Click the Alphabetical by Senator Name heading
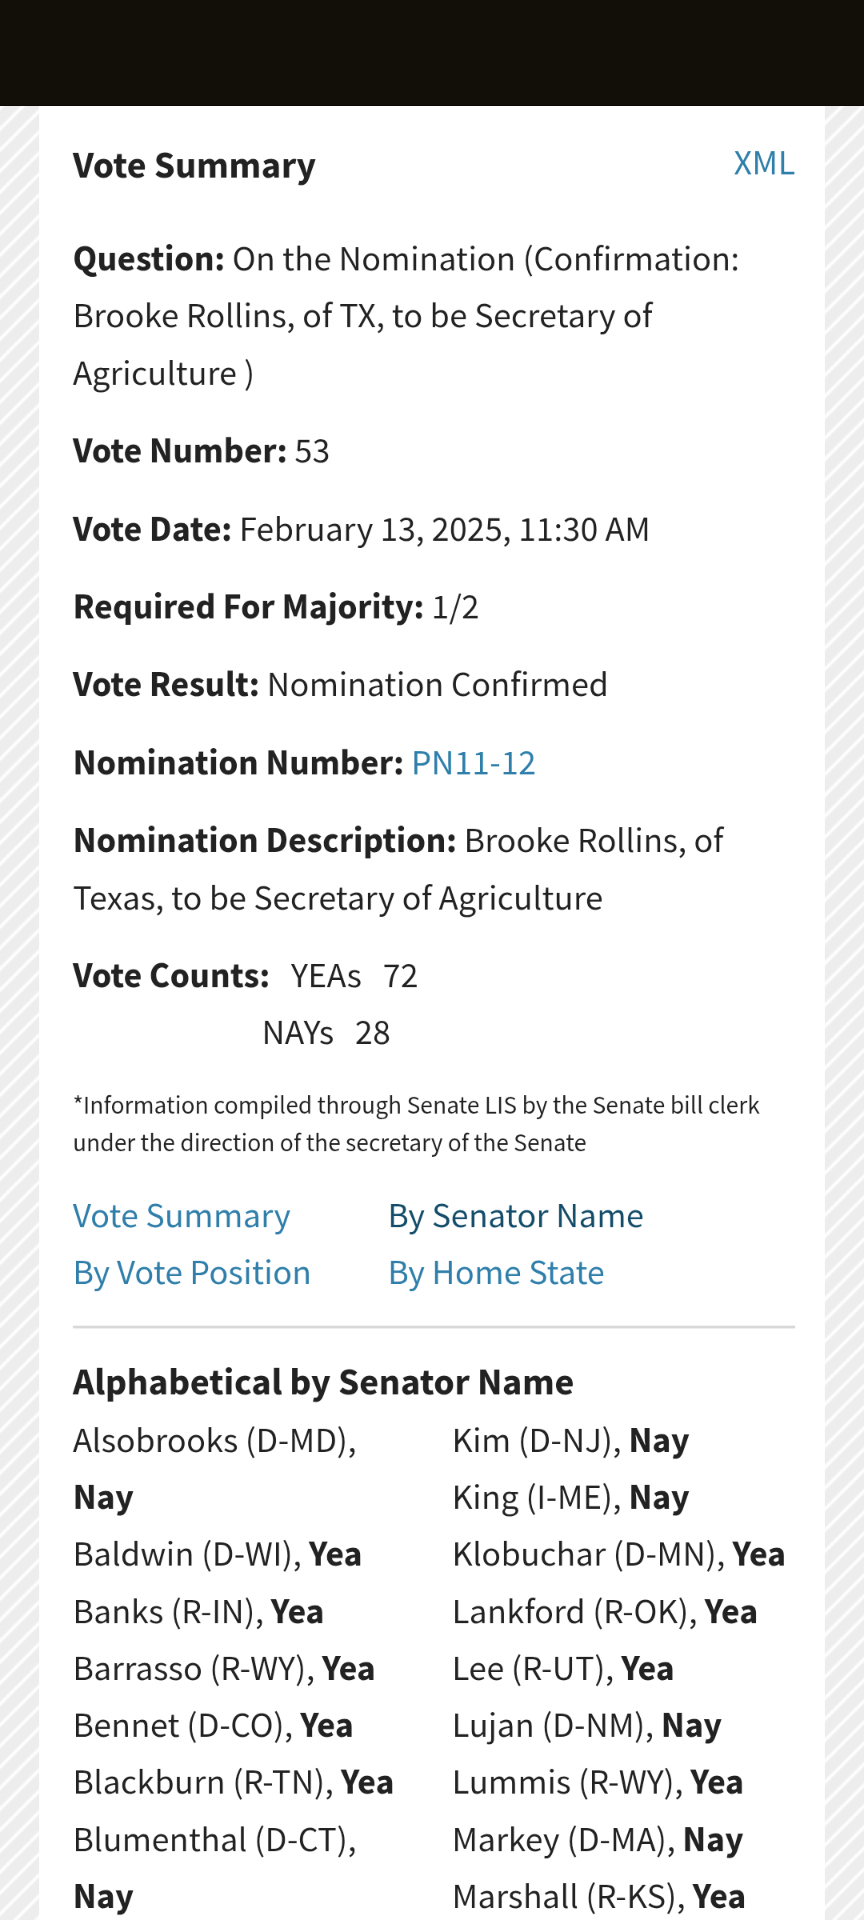This screenshot has height=1920, width=864. [x=323, y=1382]
